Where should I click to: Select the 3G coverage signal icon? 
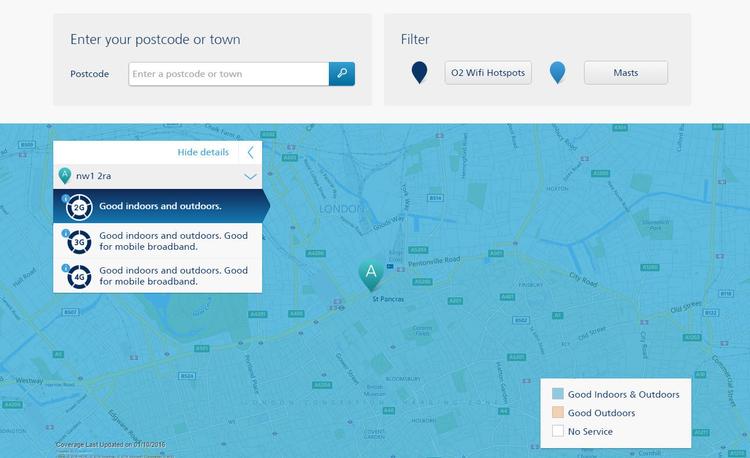(x=79, y=241)
